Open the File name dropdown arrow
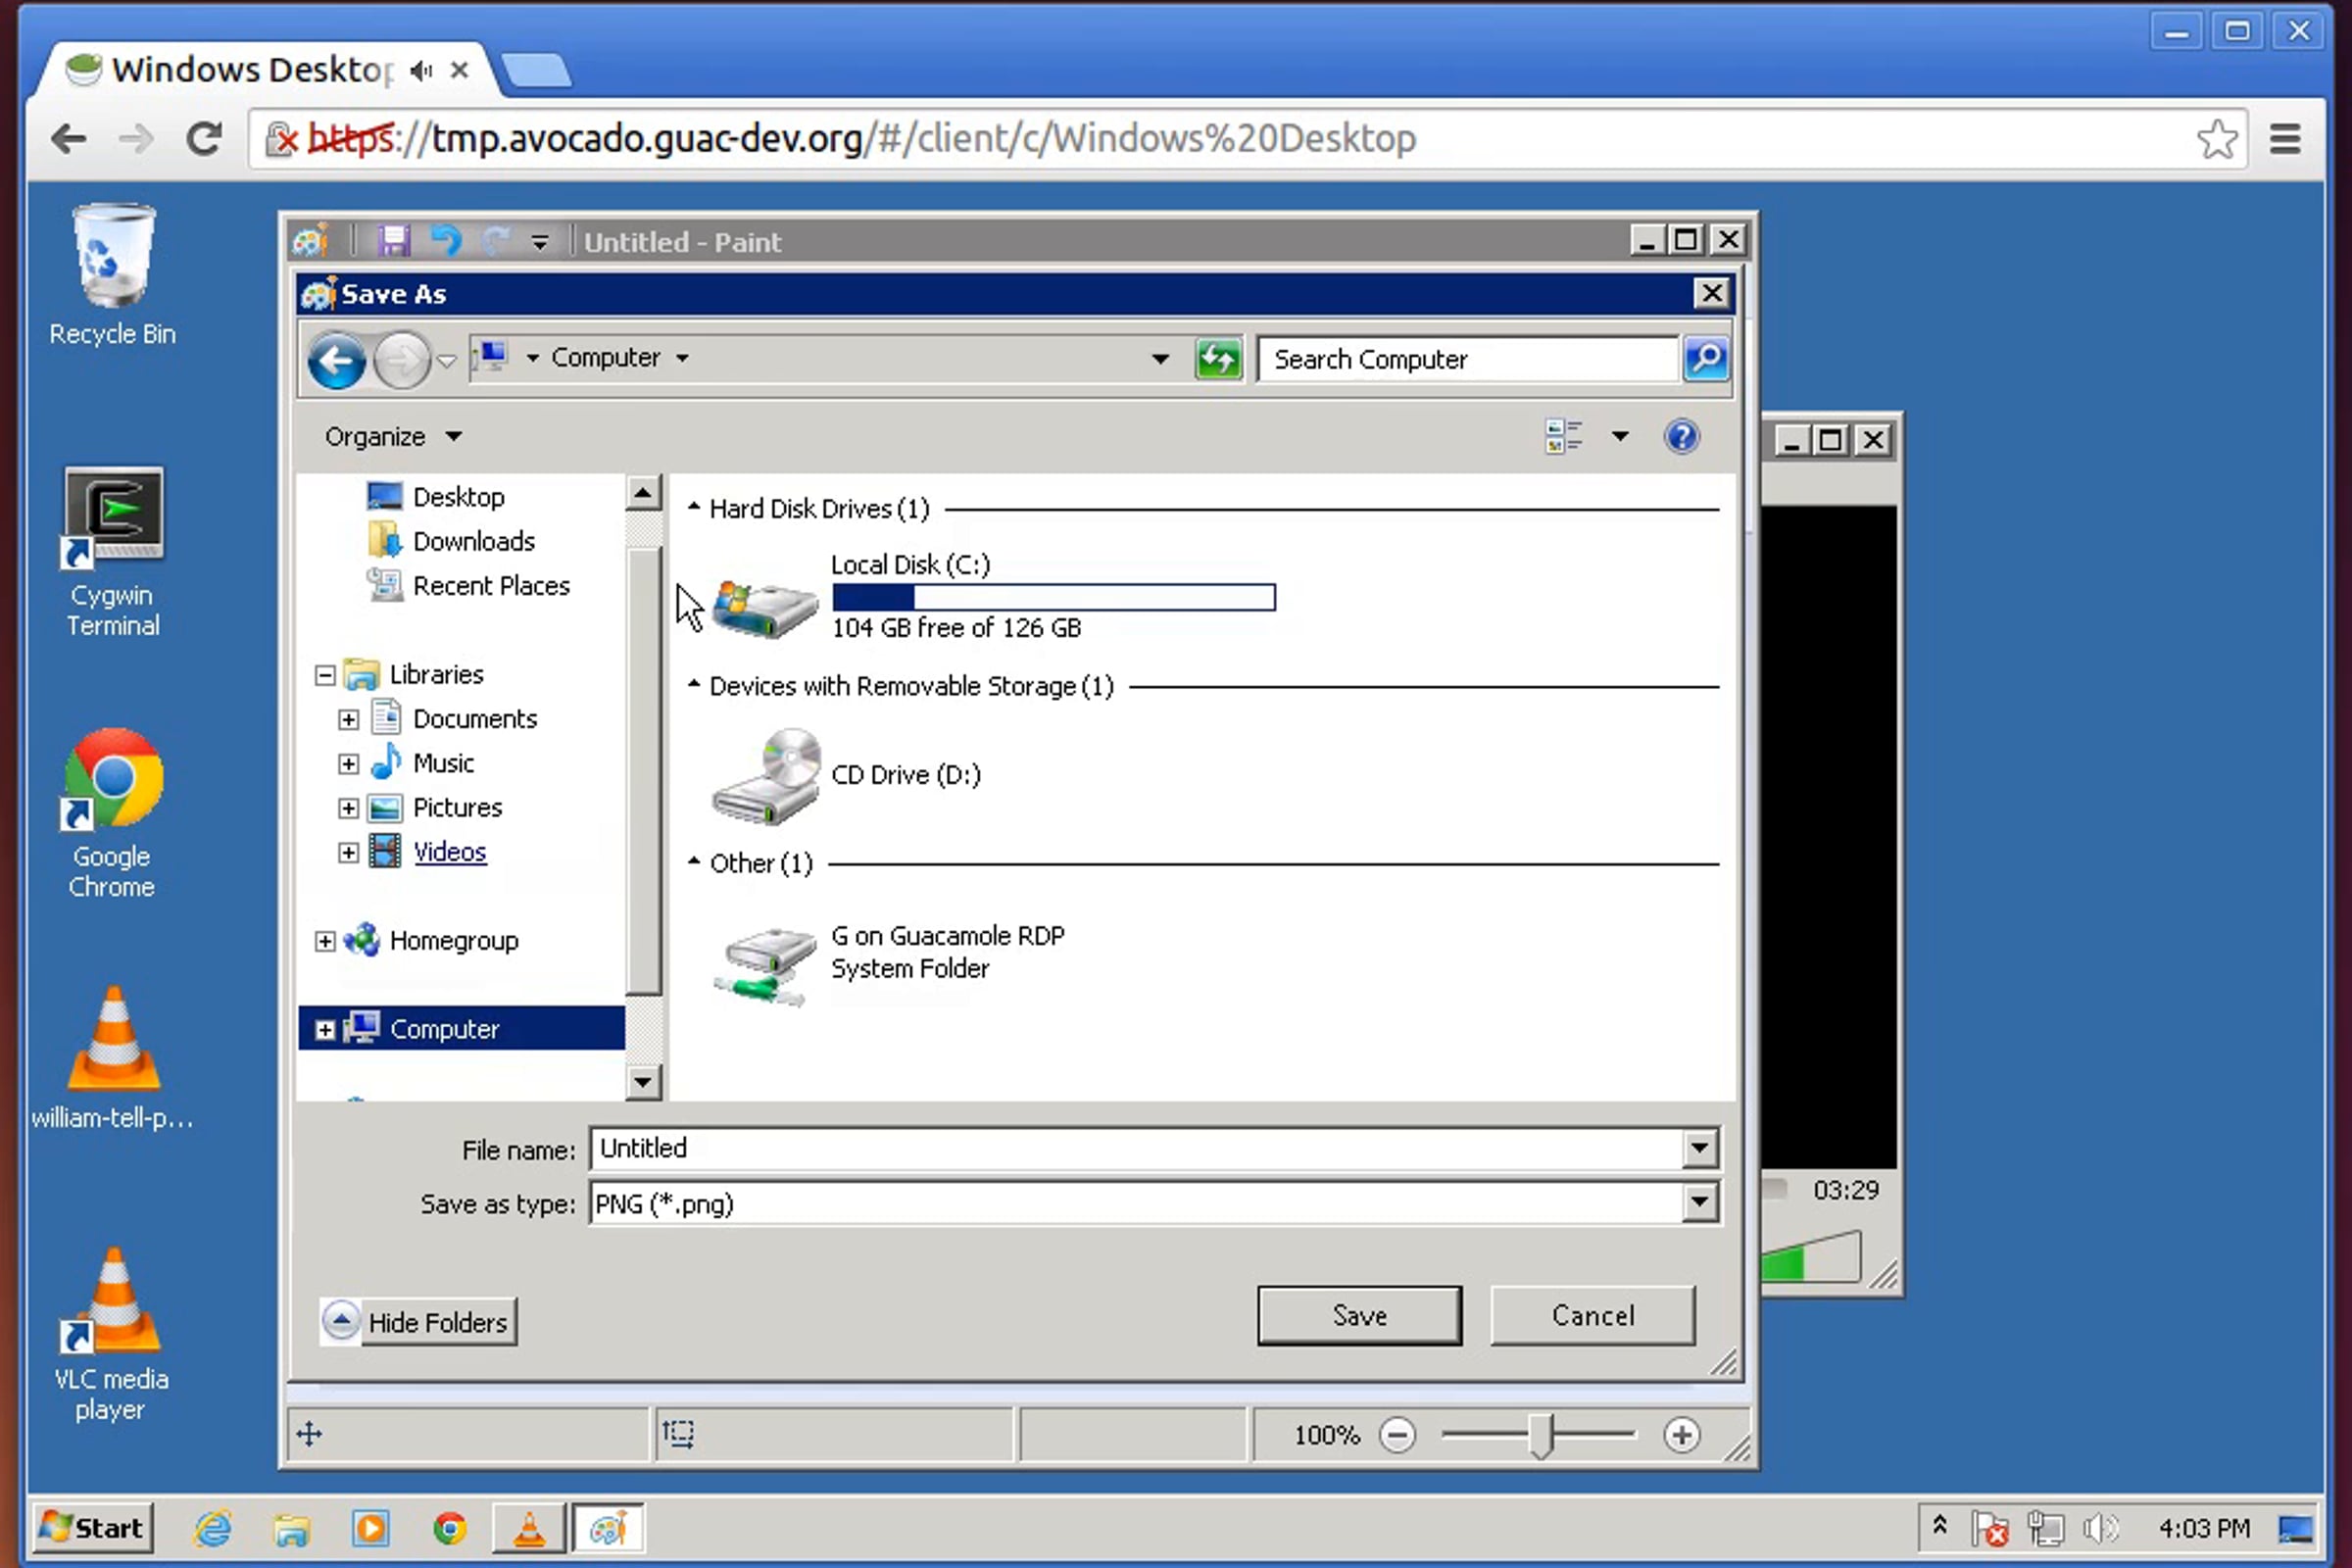This screenshot has width=2352, height=1568. coord(1699,1148)
